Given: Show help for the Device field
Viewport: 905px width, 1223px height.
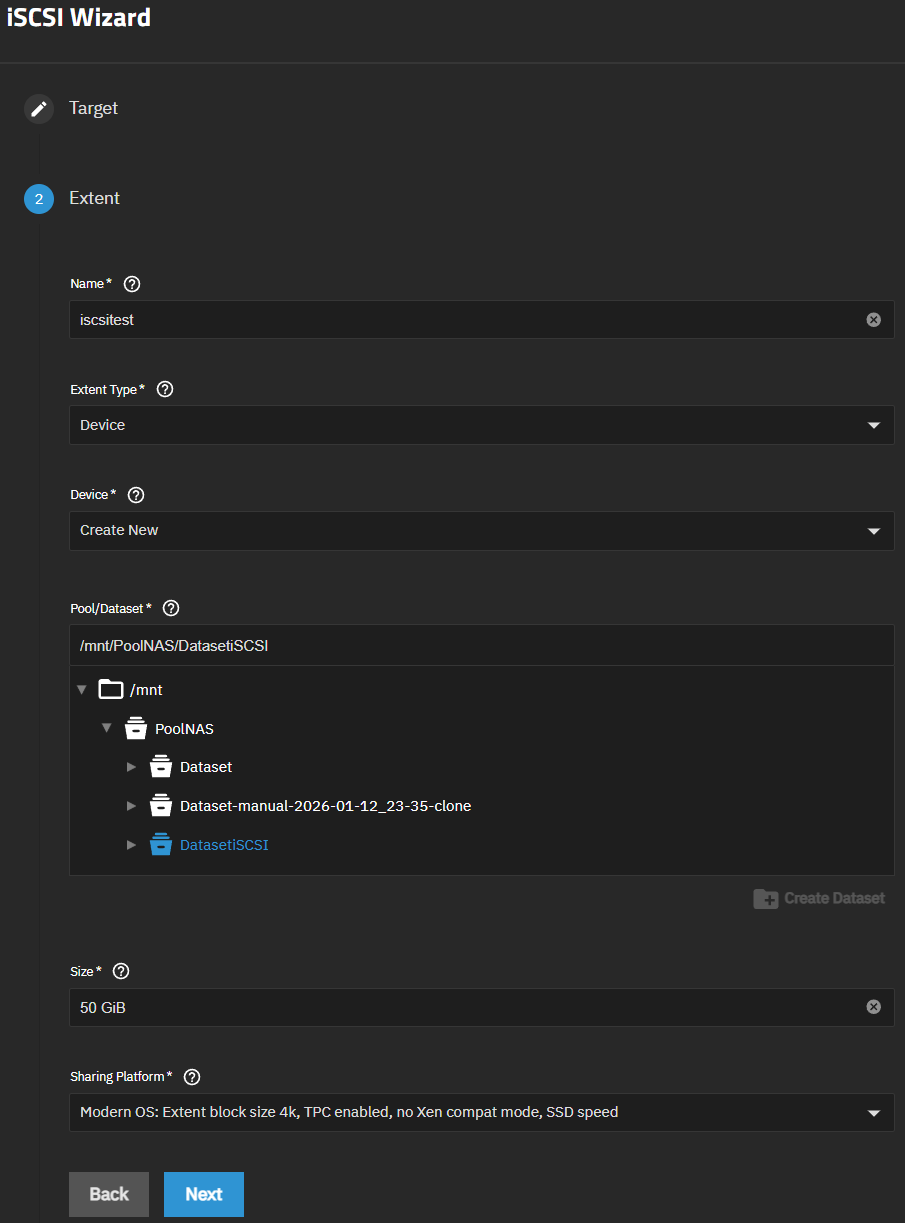Looking at the screenshot, I should coord(137,495).
